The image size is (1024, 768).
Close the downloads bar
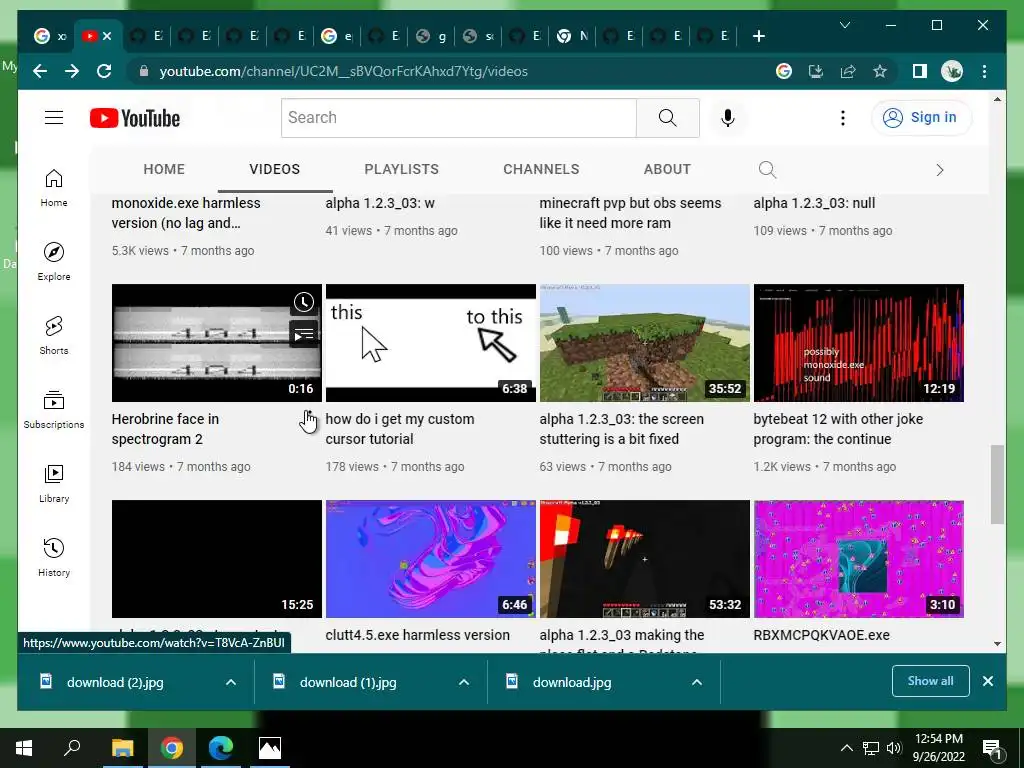pyautogui.click(x=988, y=681)
